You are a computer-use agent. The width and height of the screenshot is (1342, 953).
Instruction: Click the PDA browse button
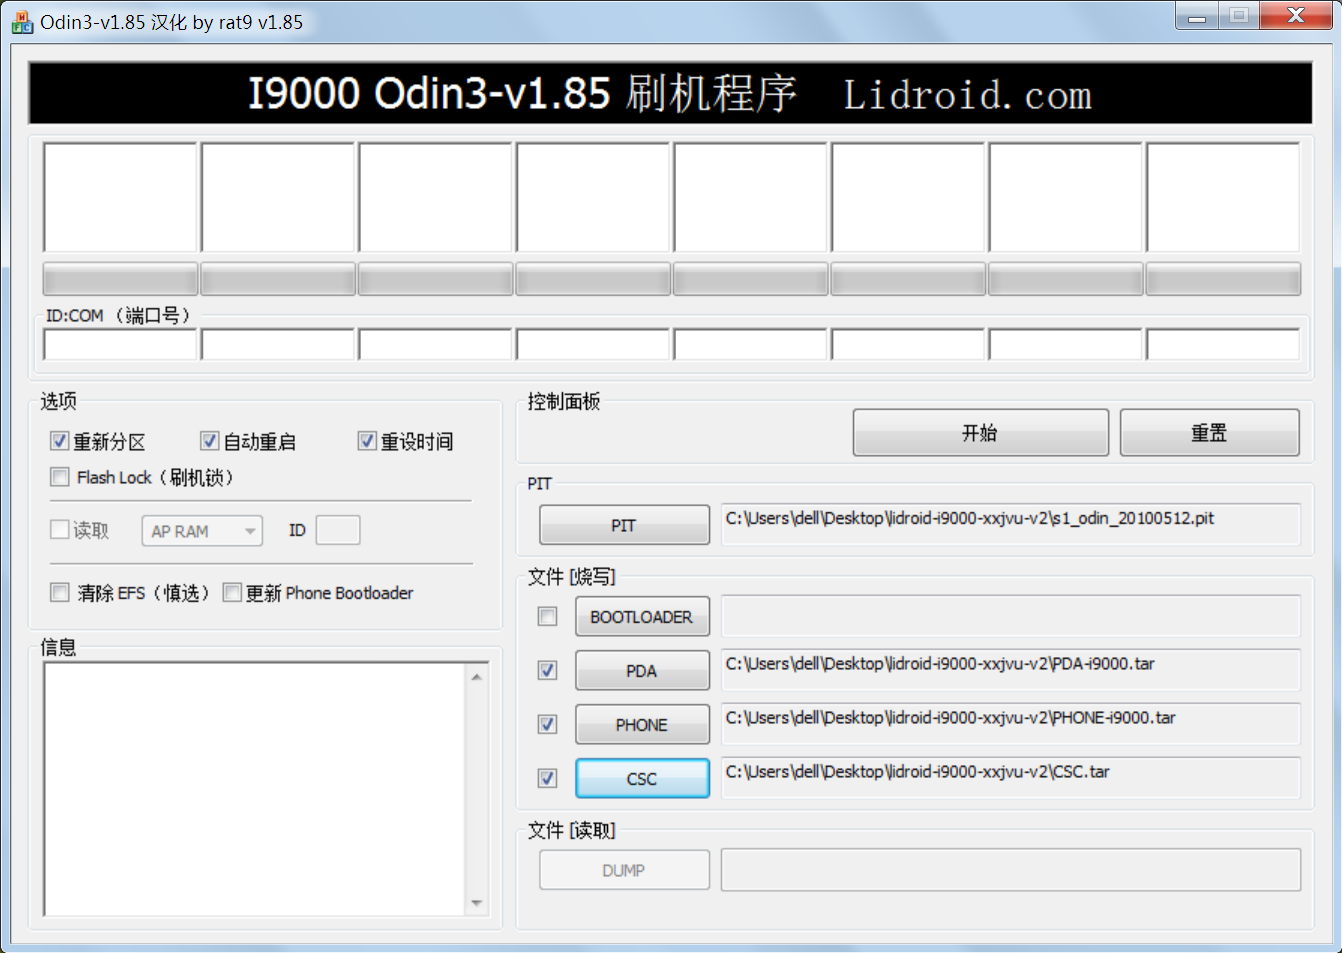tap(642, 671)
